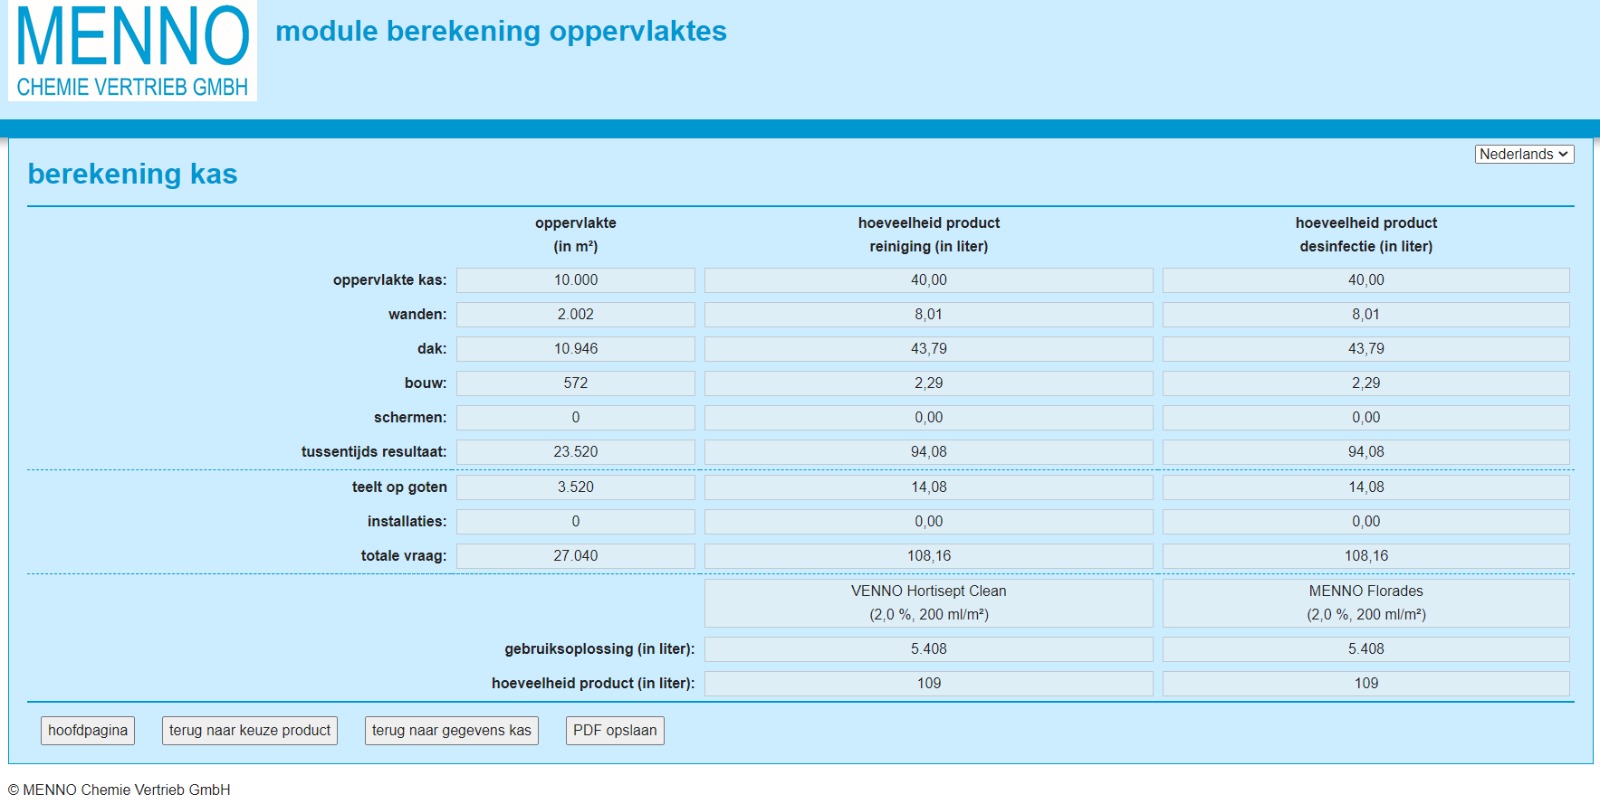
Task: Go back via terug naar gegevens kas
Action: click(x=451, y=731)
